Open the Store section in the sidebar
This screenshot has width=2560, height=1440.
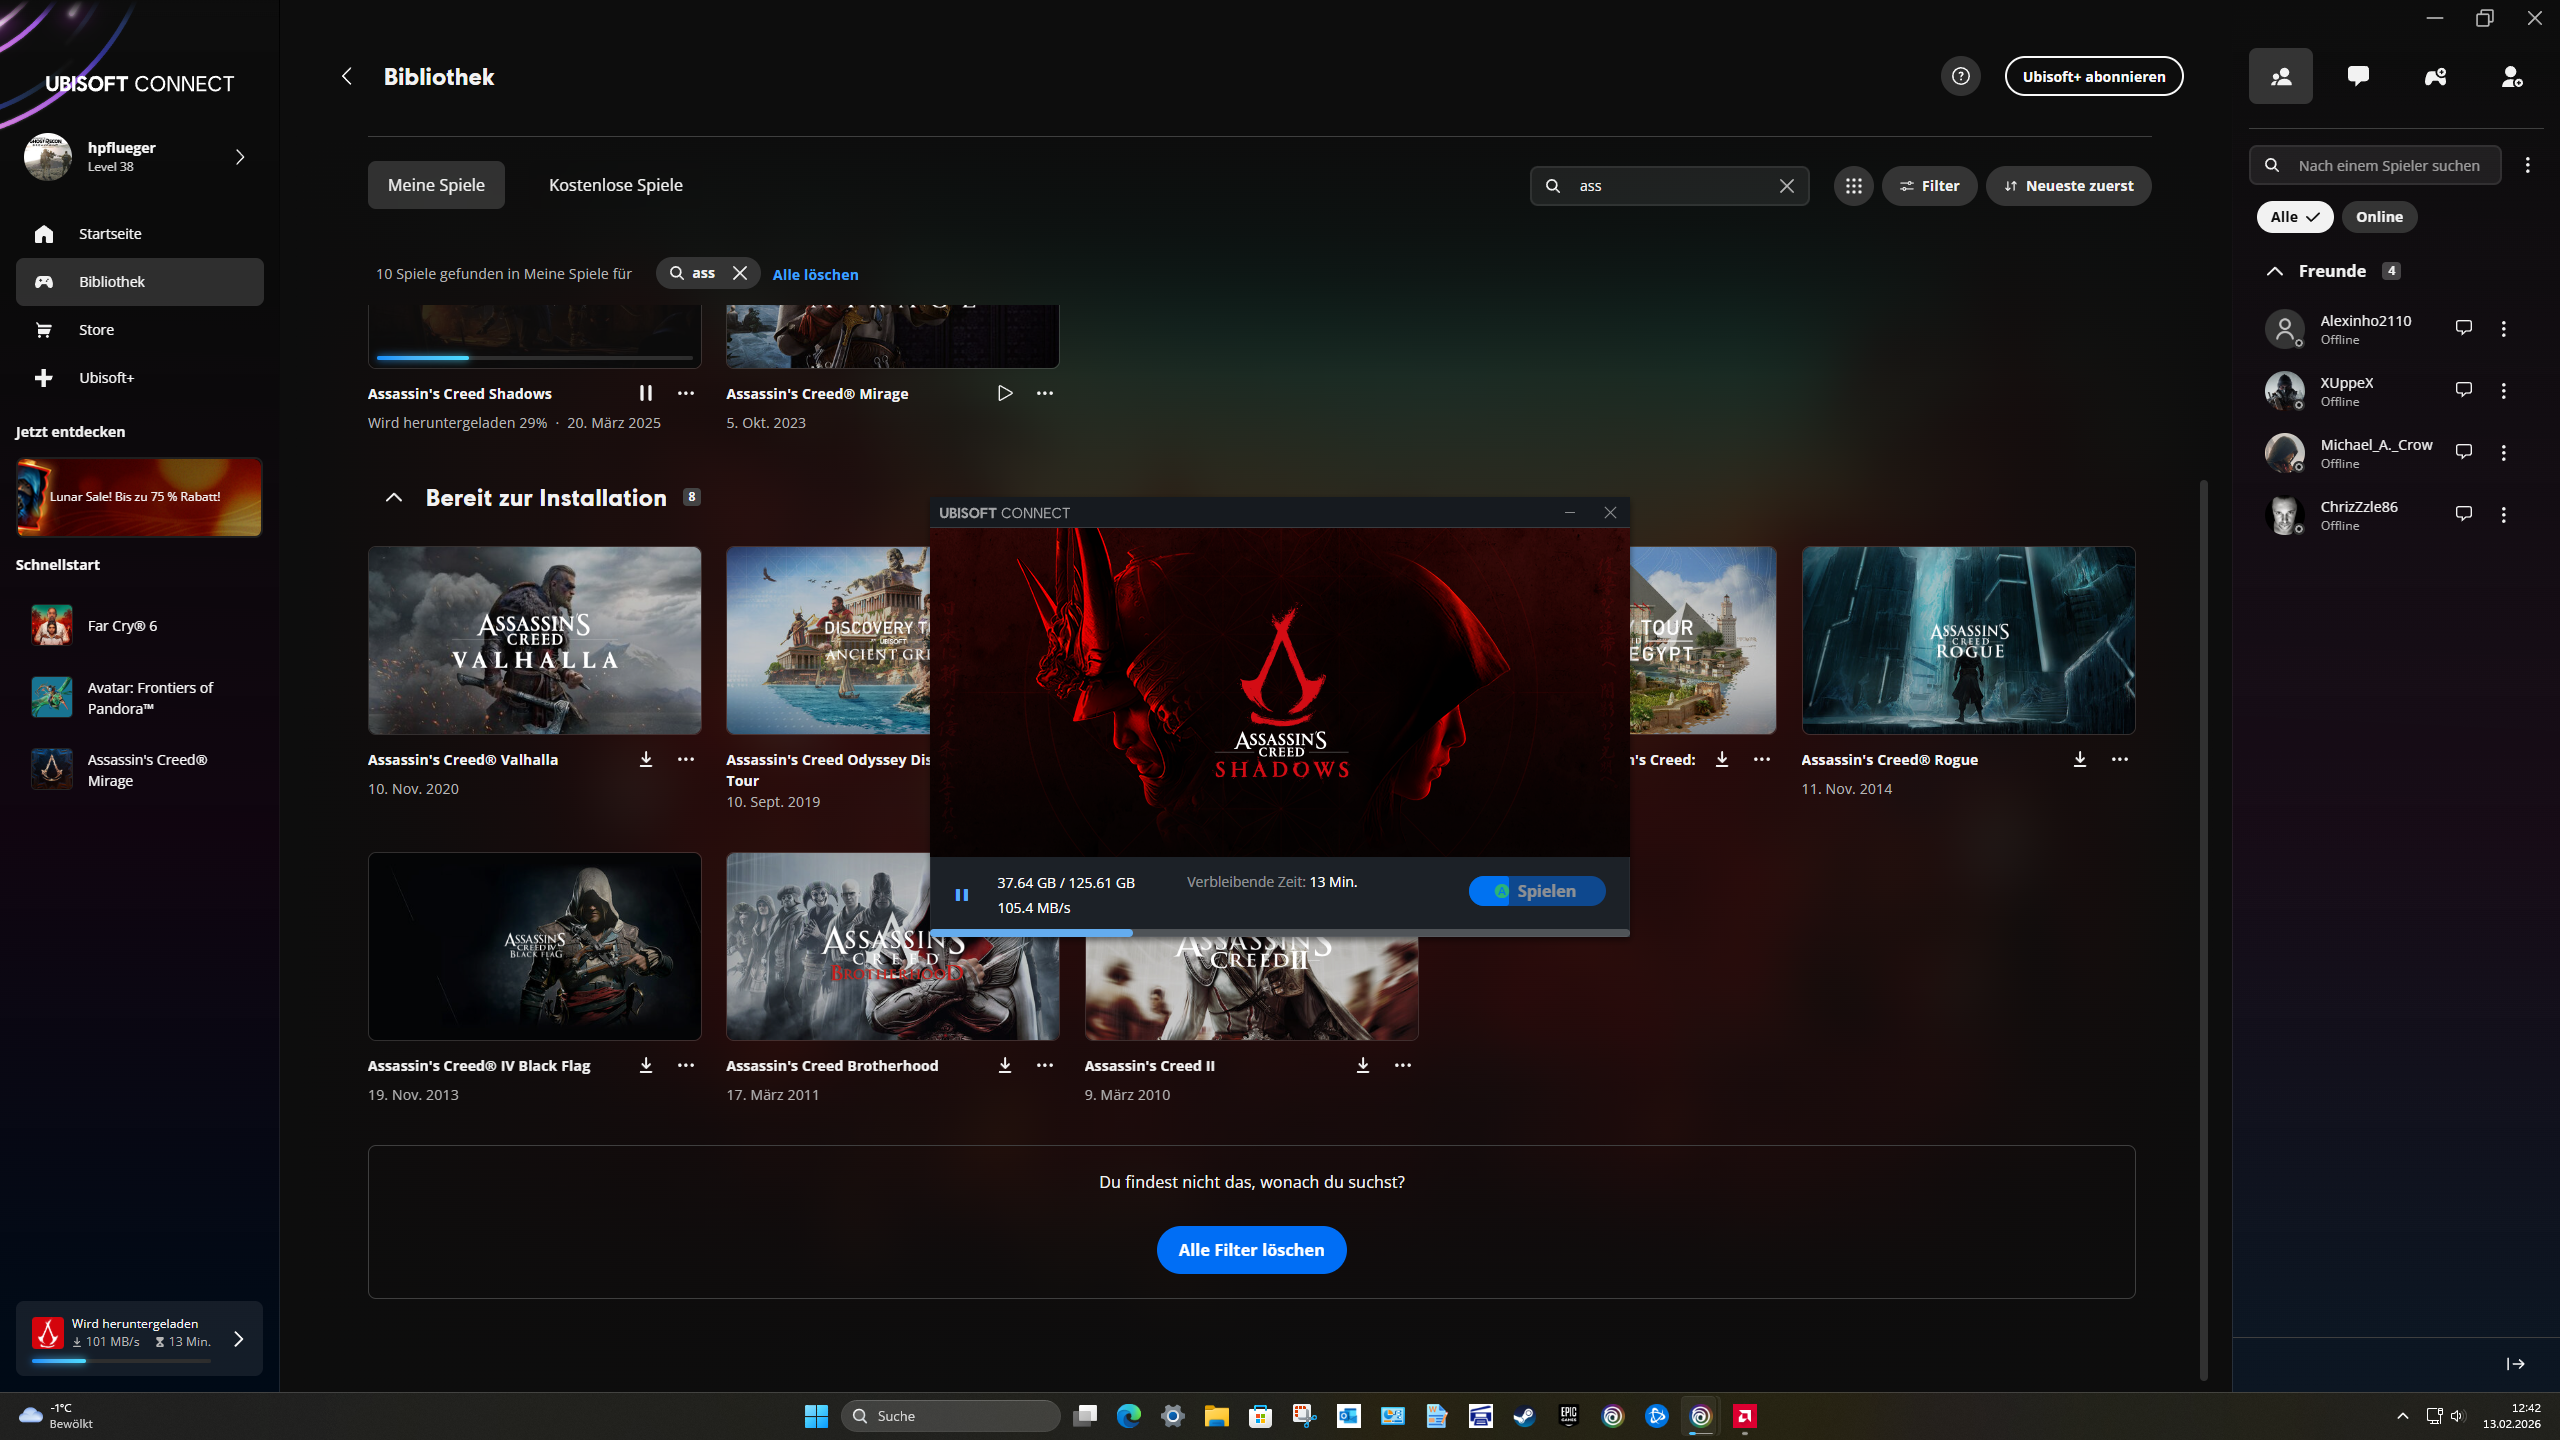(96, 329)
